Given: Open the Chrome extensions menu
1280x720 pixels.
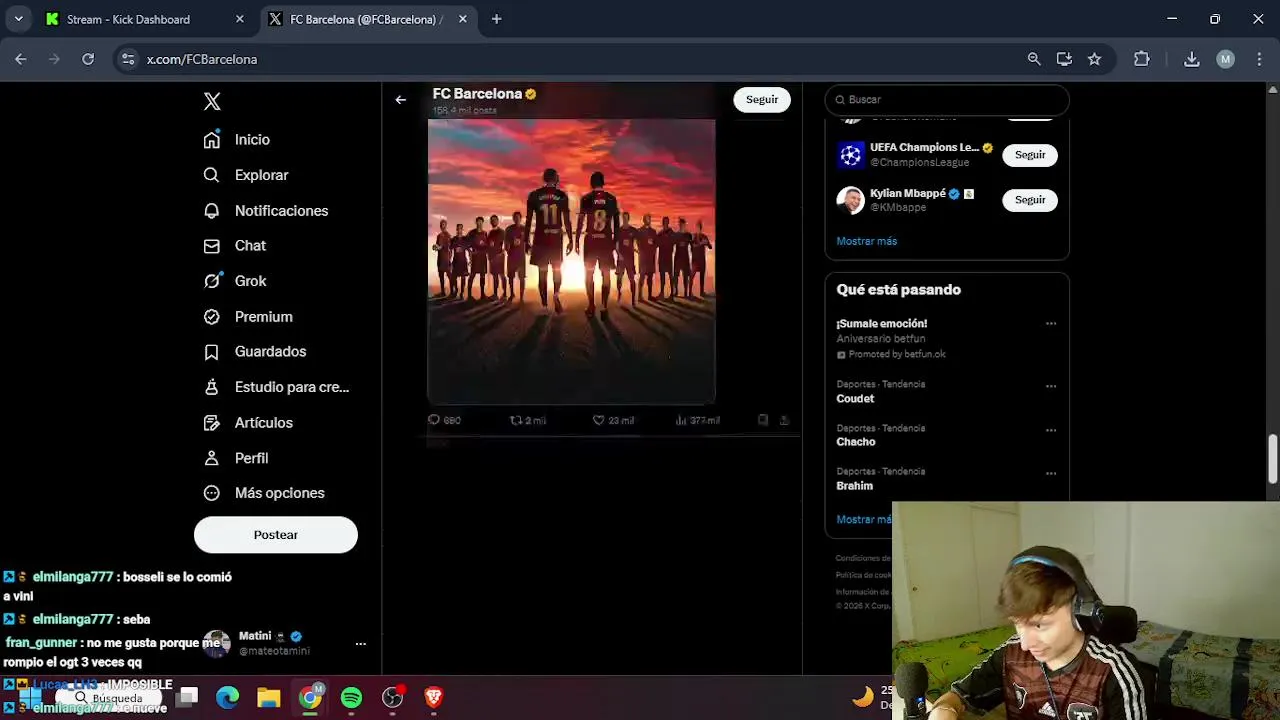Looking at the screenshot, I should (x=1141, y=59).
